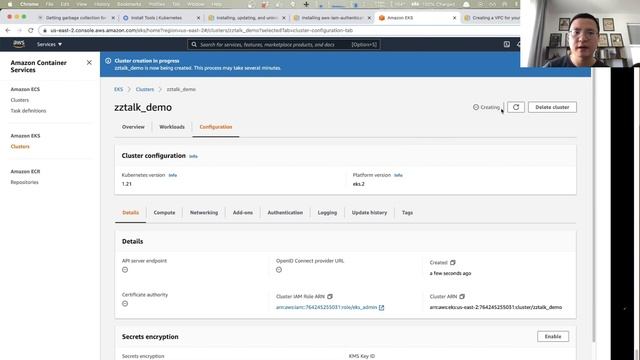Copy the Cluster ARN icon

click(462, 296)
